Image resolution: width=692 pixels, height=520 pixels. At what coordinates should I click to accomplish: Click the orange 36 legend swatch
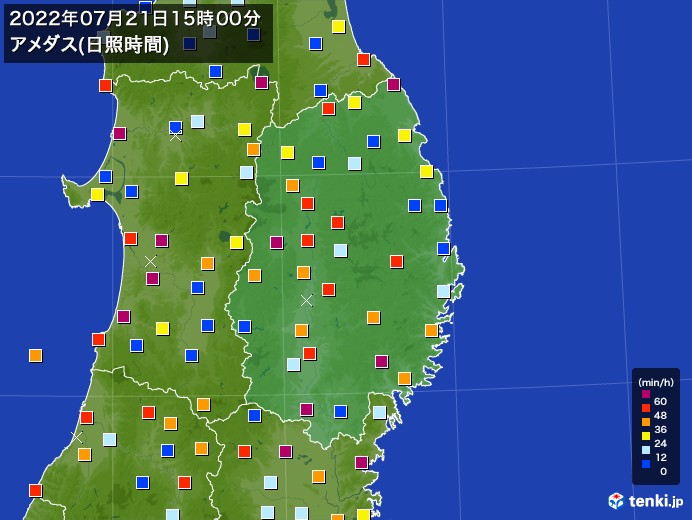pos(646,422)
